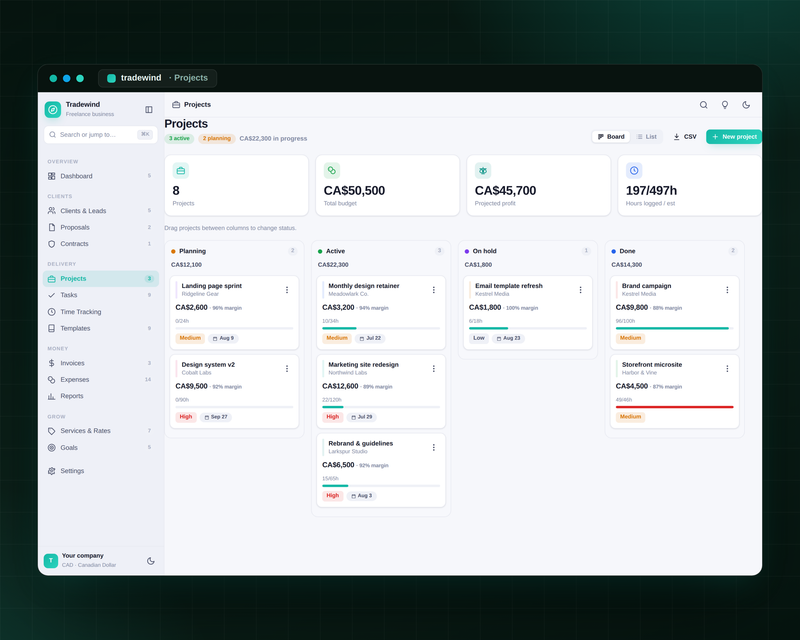Screen dimensions: 800x640
Task: Open Settings gear icon
Action: point(52,471)
